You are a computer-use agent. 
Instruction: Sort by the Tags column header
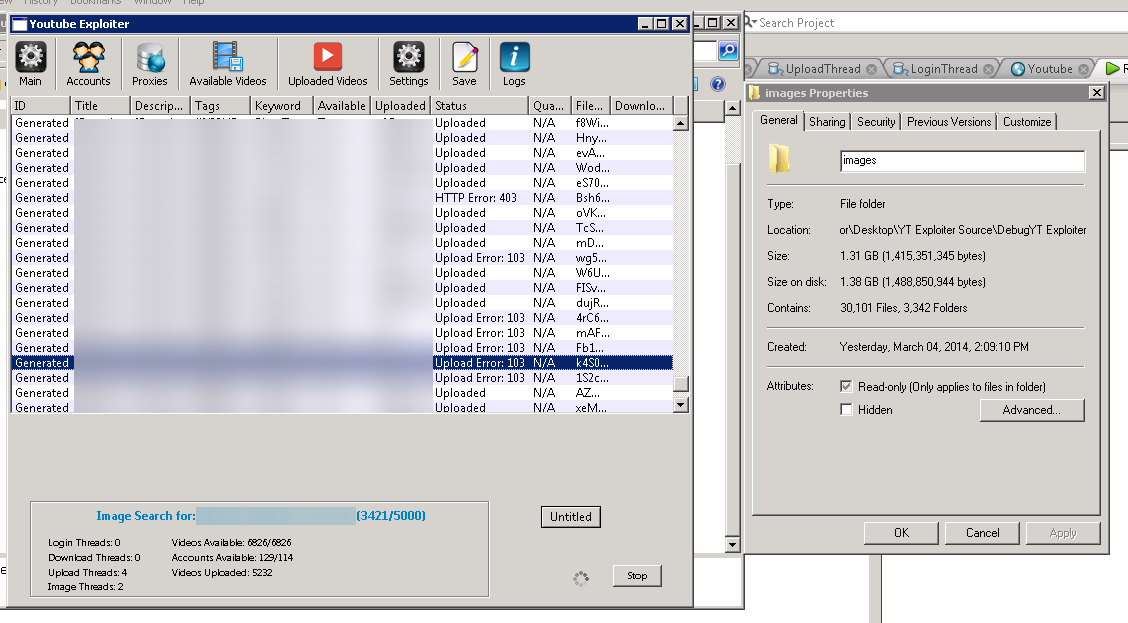(222, 106)
